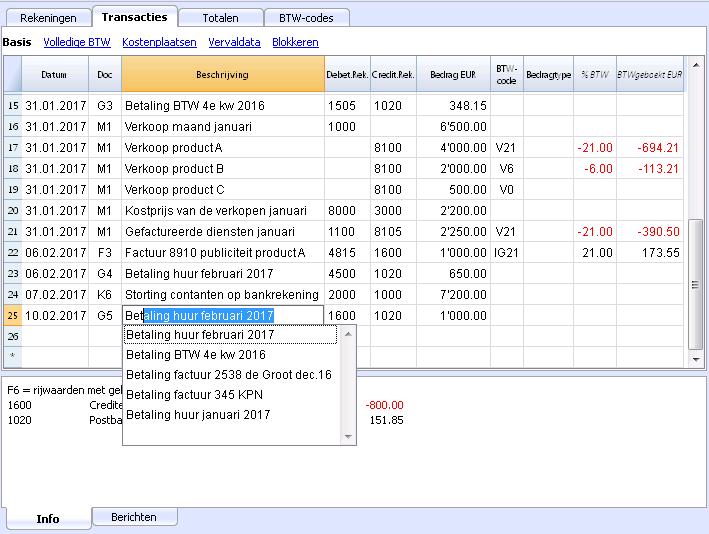Click the table vertical scrollbar thumb
This screenshot has height=534, width=709.
click(x=695, y=284)
